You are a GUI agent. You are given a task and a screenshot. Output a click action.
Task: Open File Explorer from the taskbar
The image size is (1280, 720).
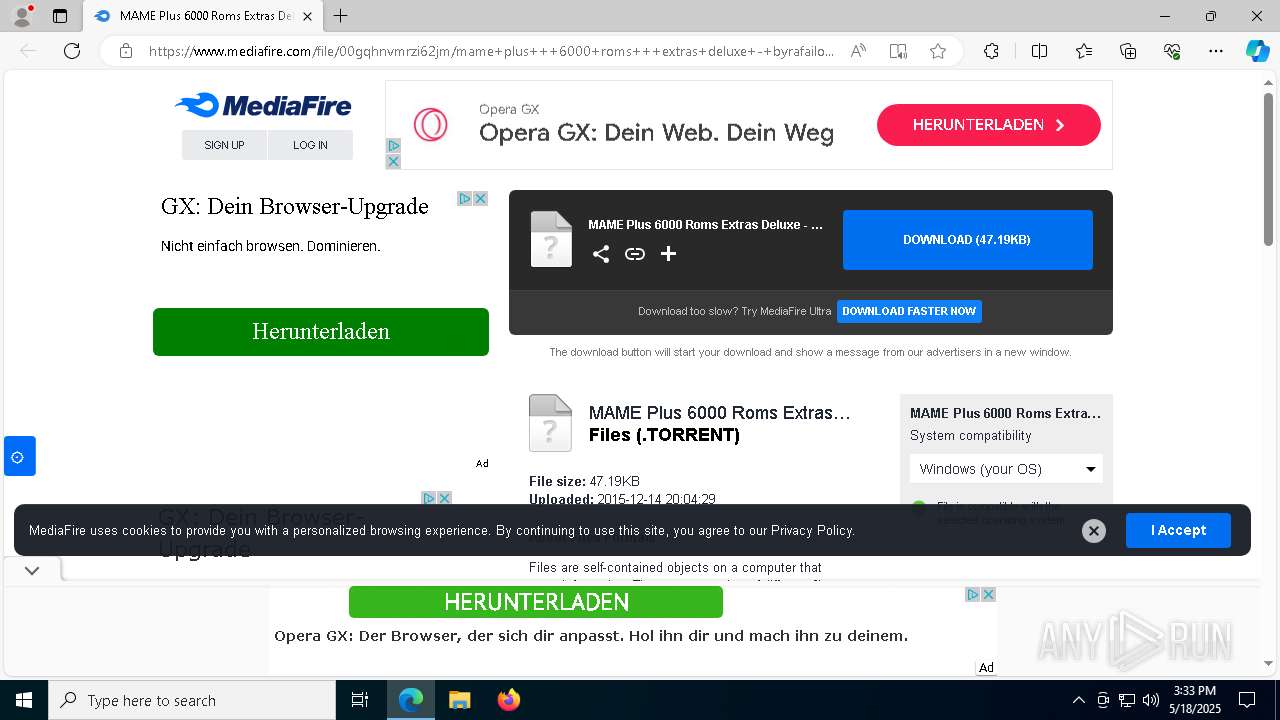[459, 700]
